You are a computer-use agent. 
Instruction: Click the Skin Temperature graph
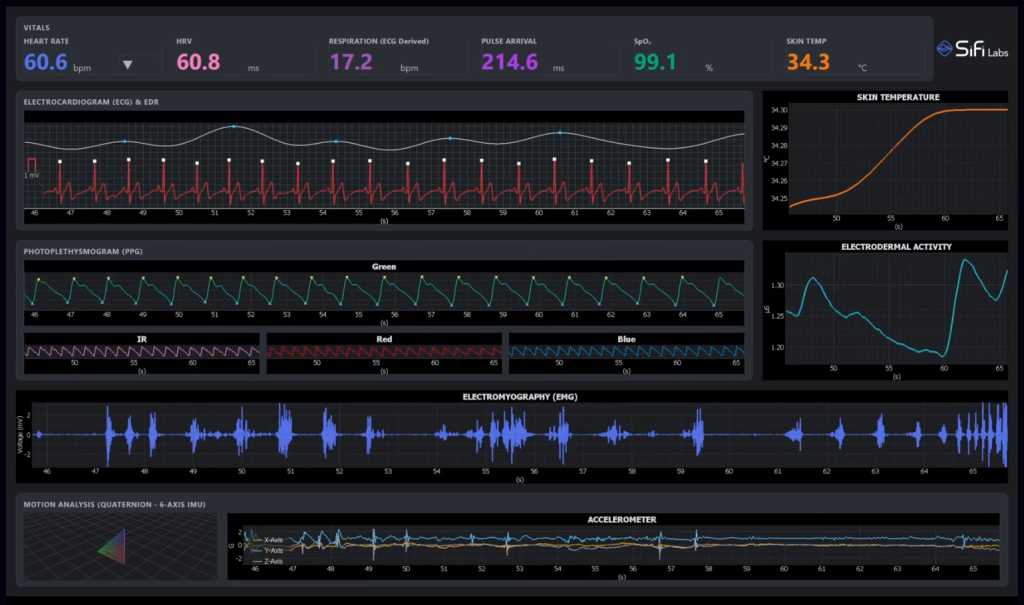pos(897,155)
